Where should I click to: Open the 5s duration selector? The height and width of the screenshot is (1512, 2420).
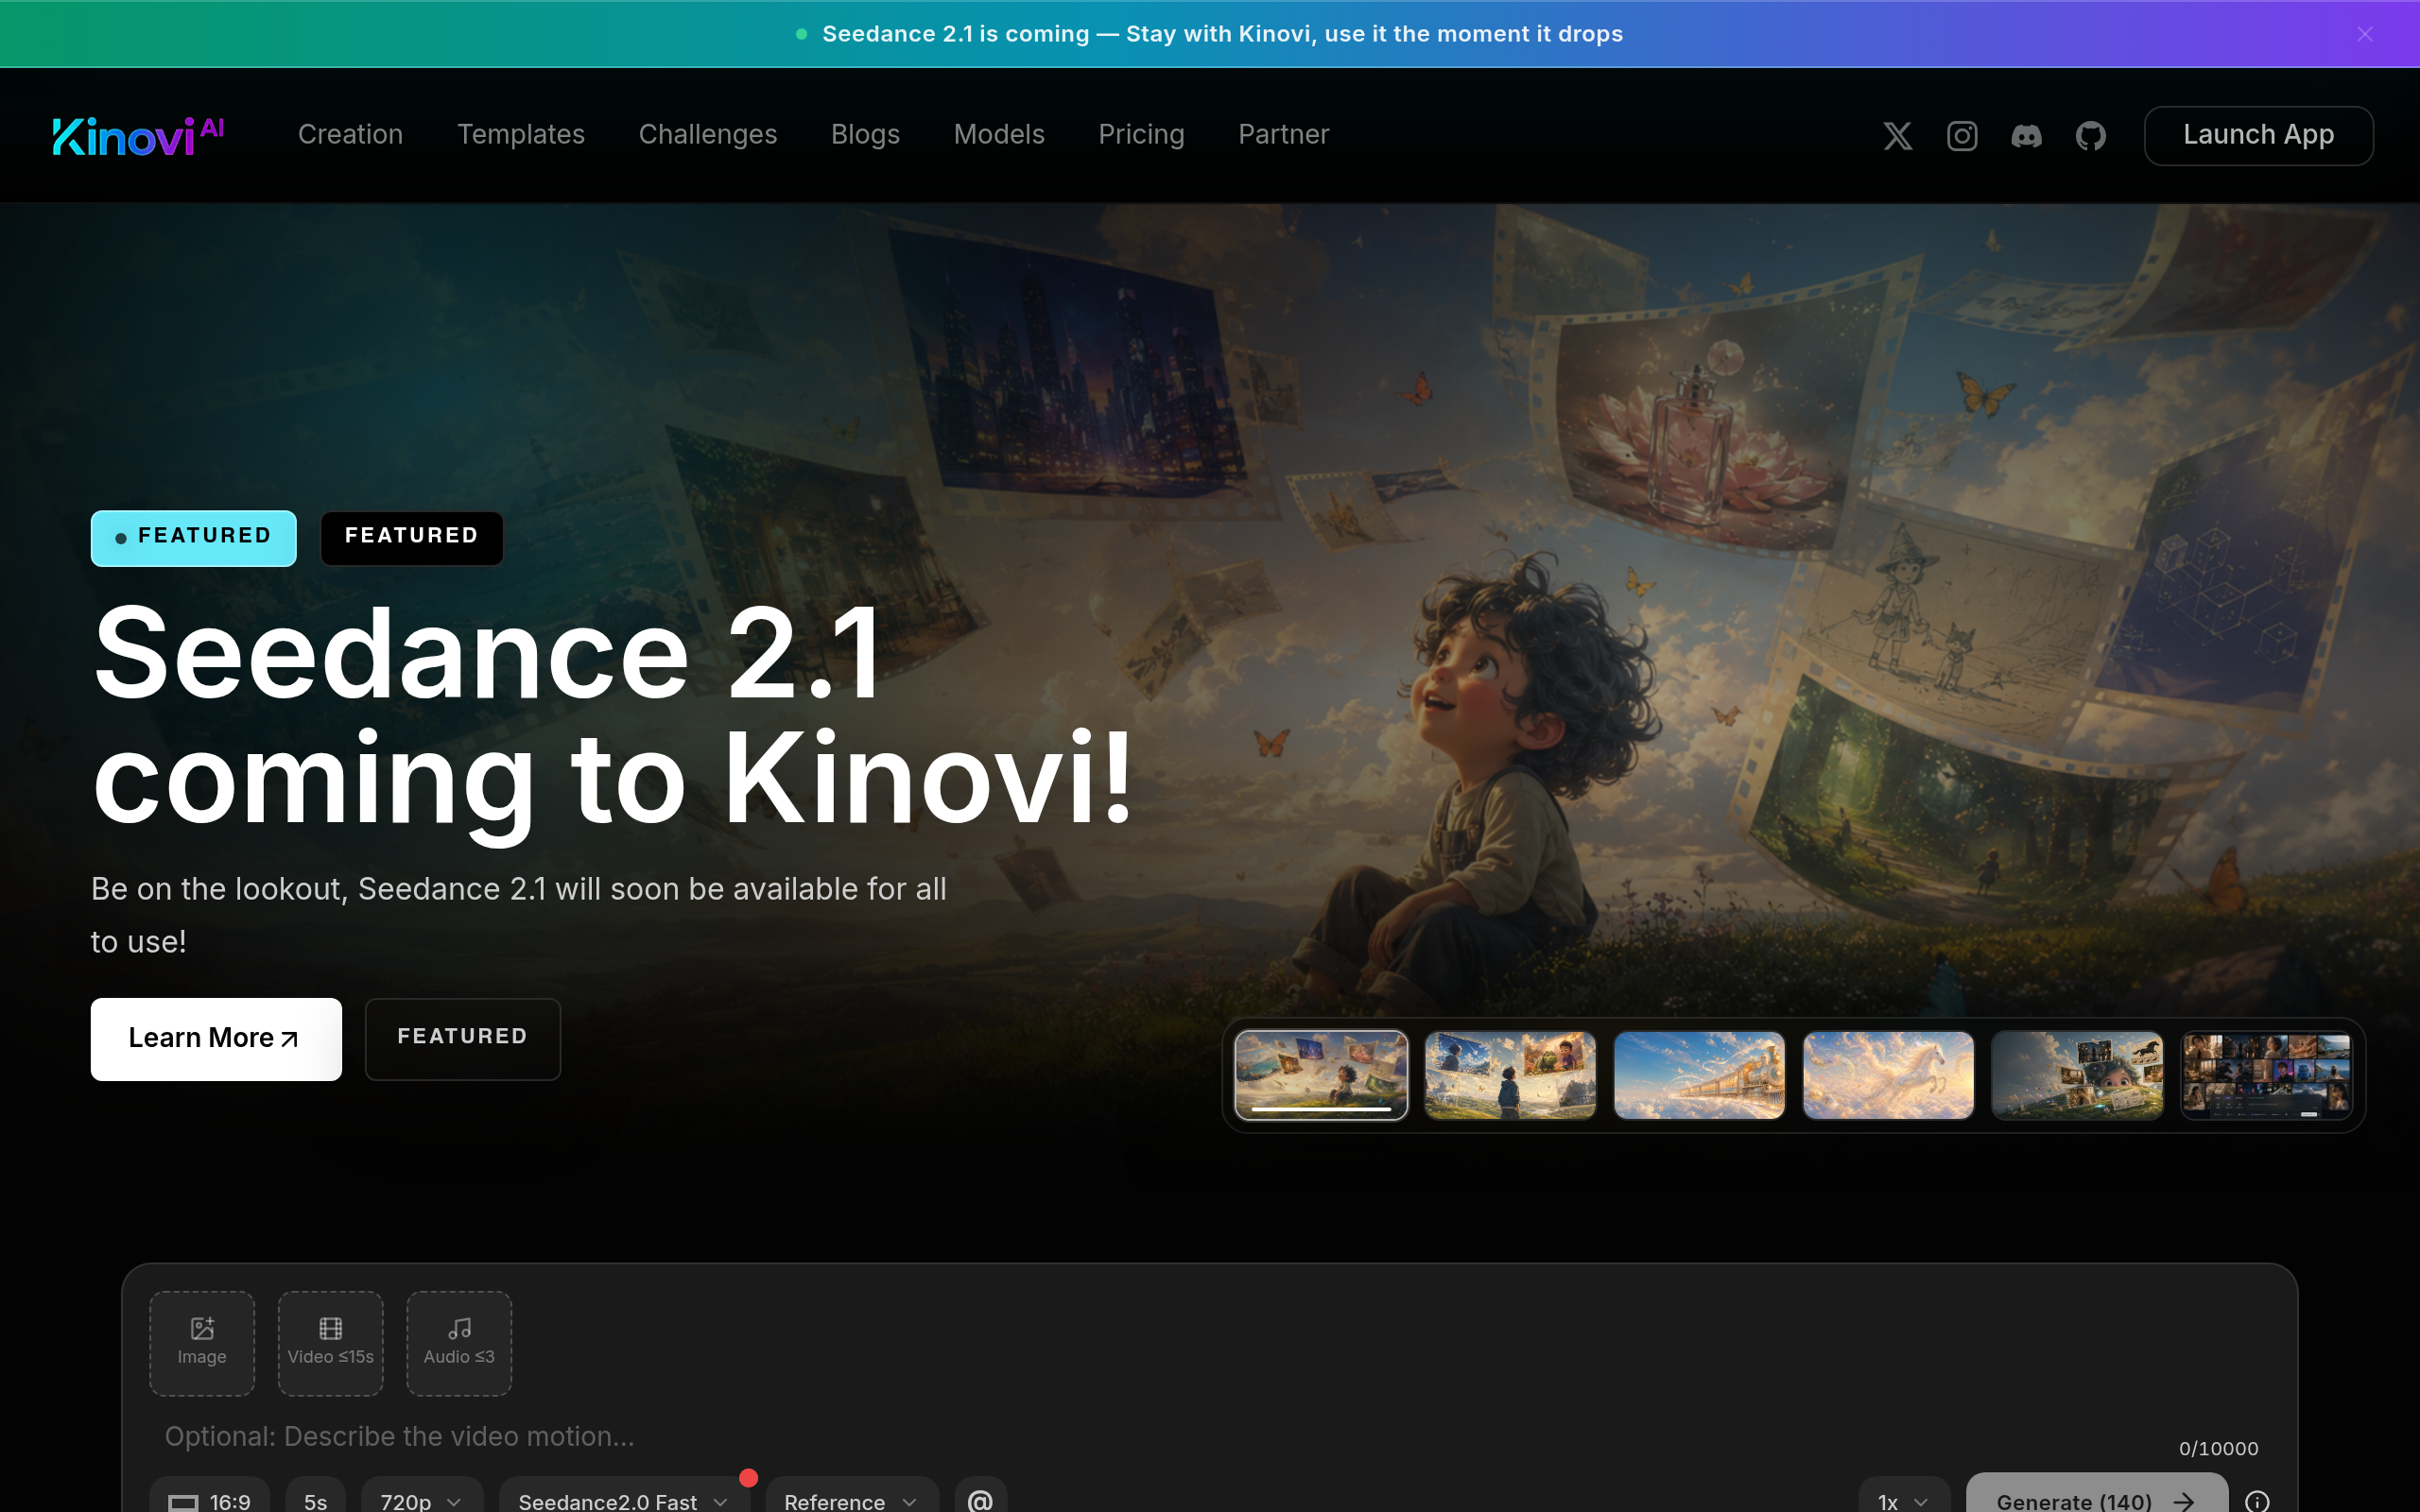(316, 1500)
